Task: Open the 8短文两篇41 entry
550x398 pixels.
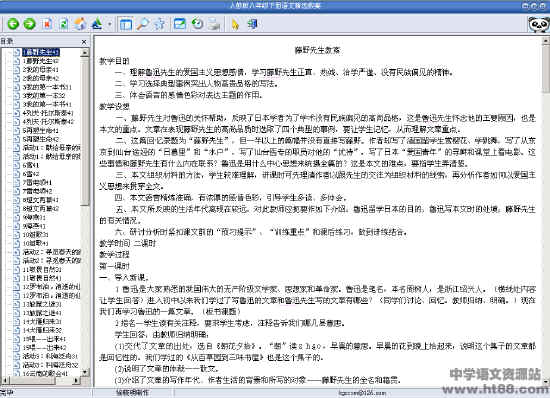Action: click(x=41, y=200)
